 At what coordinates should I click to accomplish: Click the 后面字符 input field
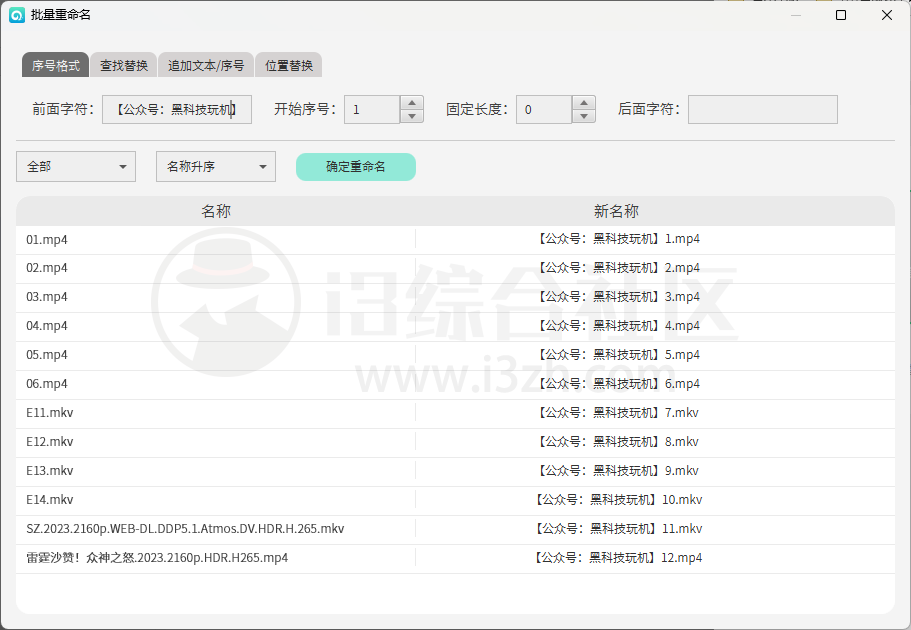(763, 109)
